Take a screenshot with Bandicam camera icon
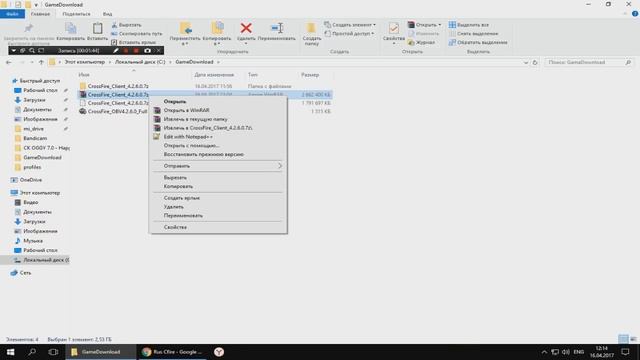Viewport: 640px width, 360px height. tap(147, 51)
